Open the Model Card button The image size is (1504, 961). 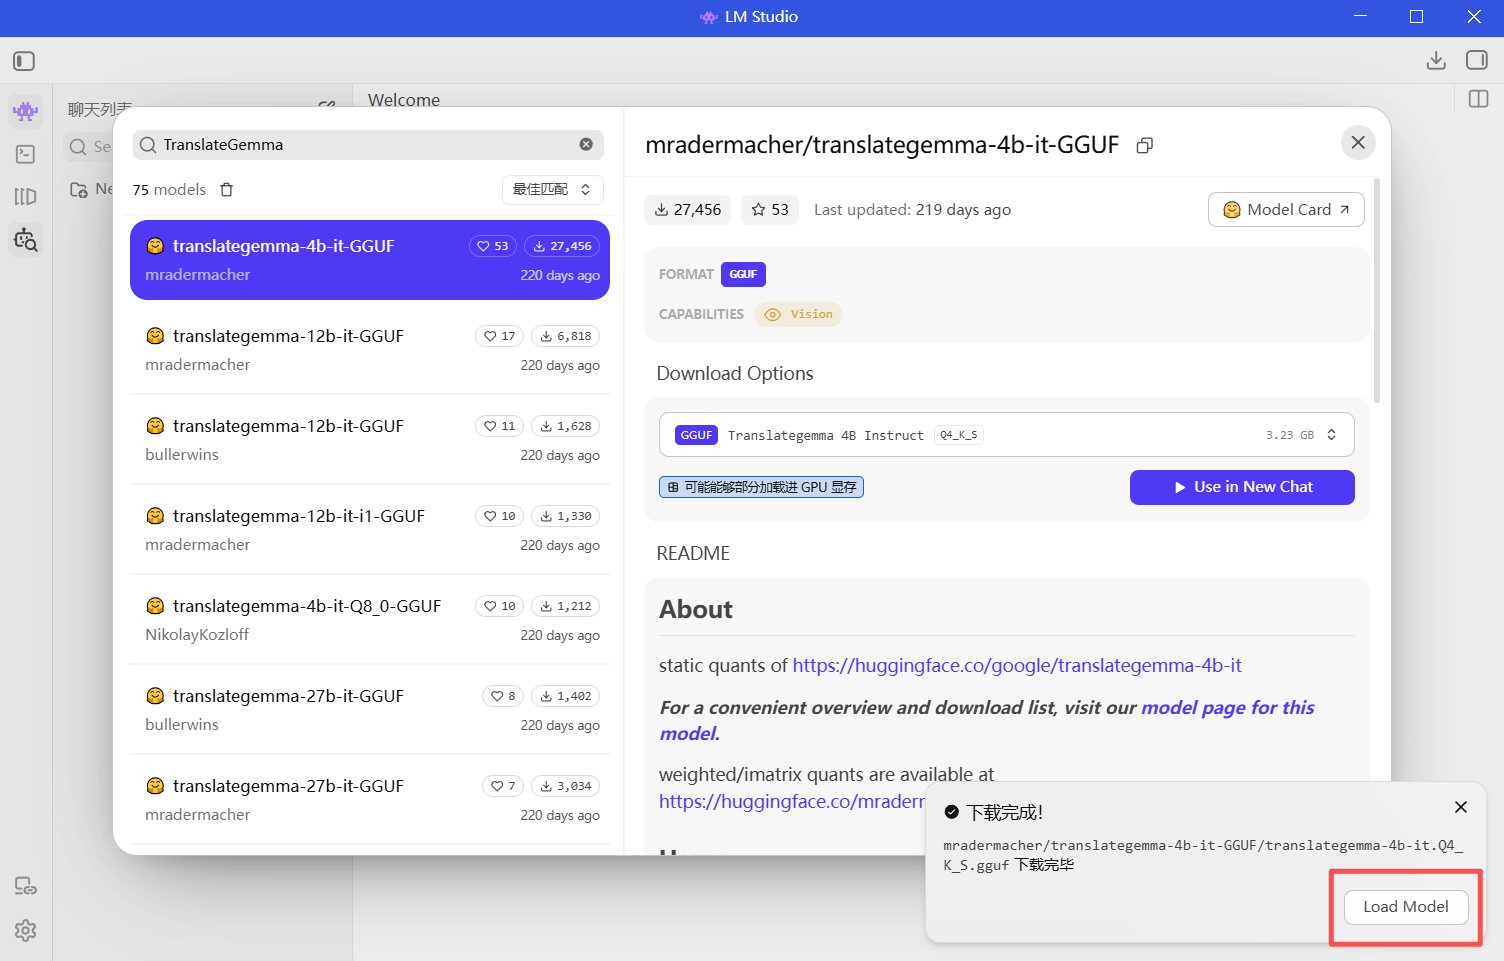[1286, 210]
